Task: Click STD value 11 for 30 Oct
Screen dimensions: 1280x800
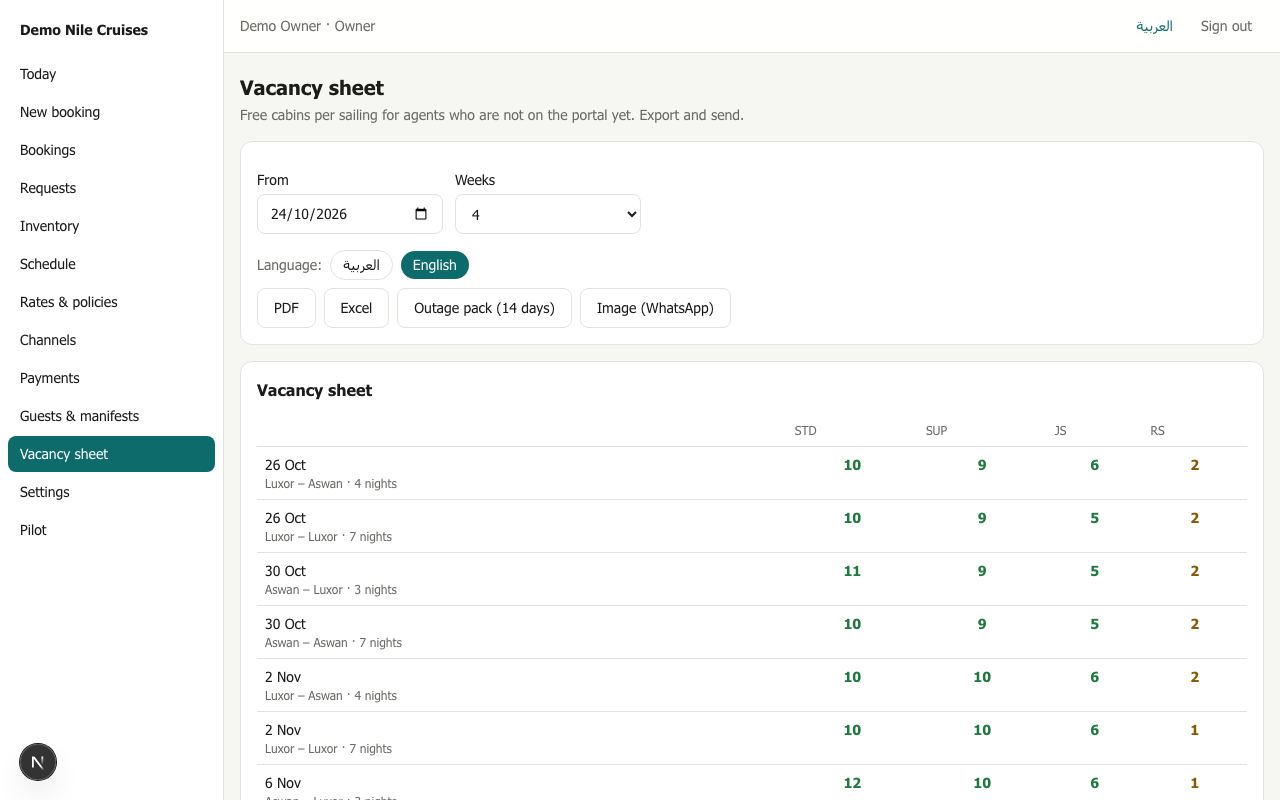Action: [x=852, y=571]
